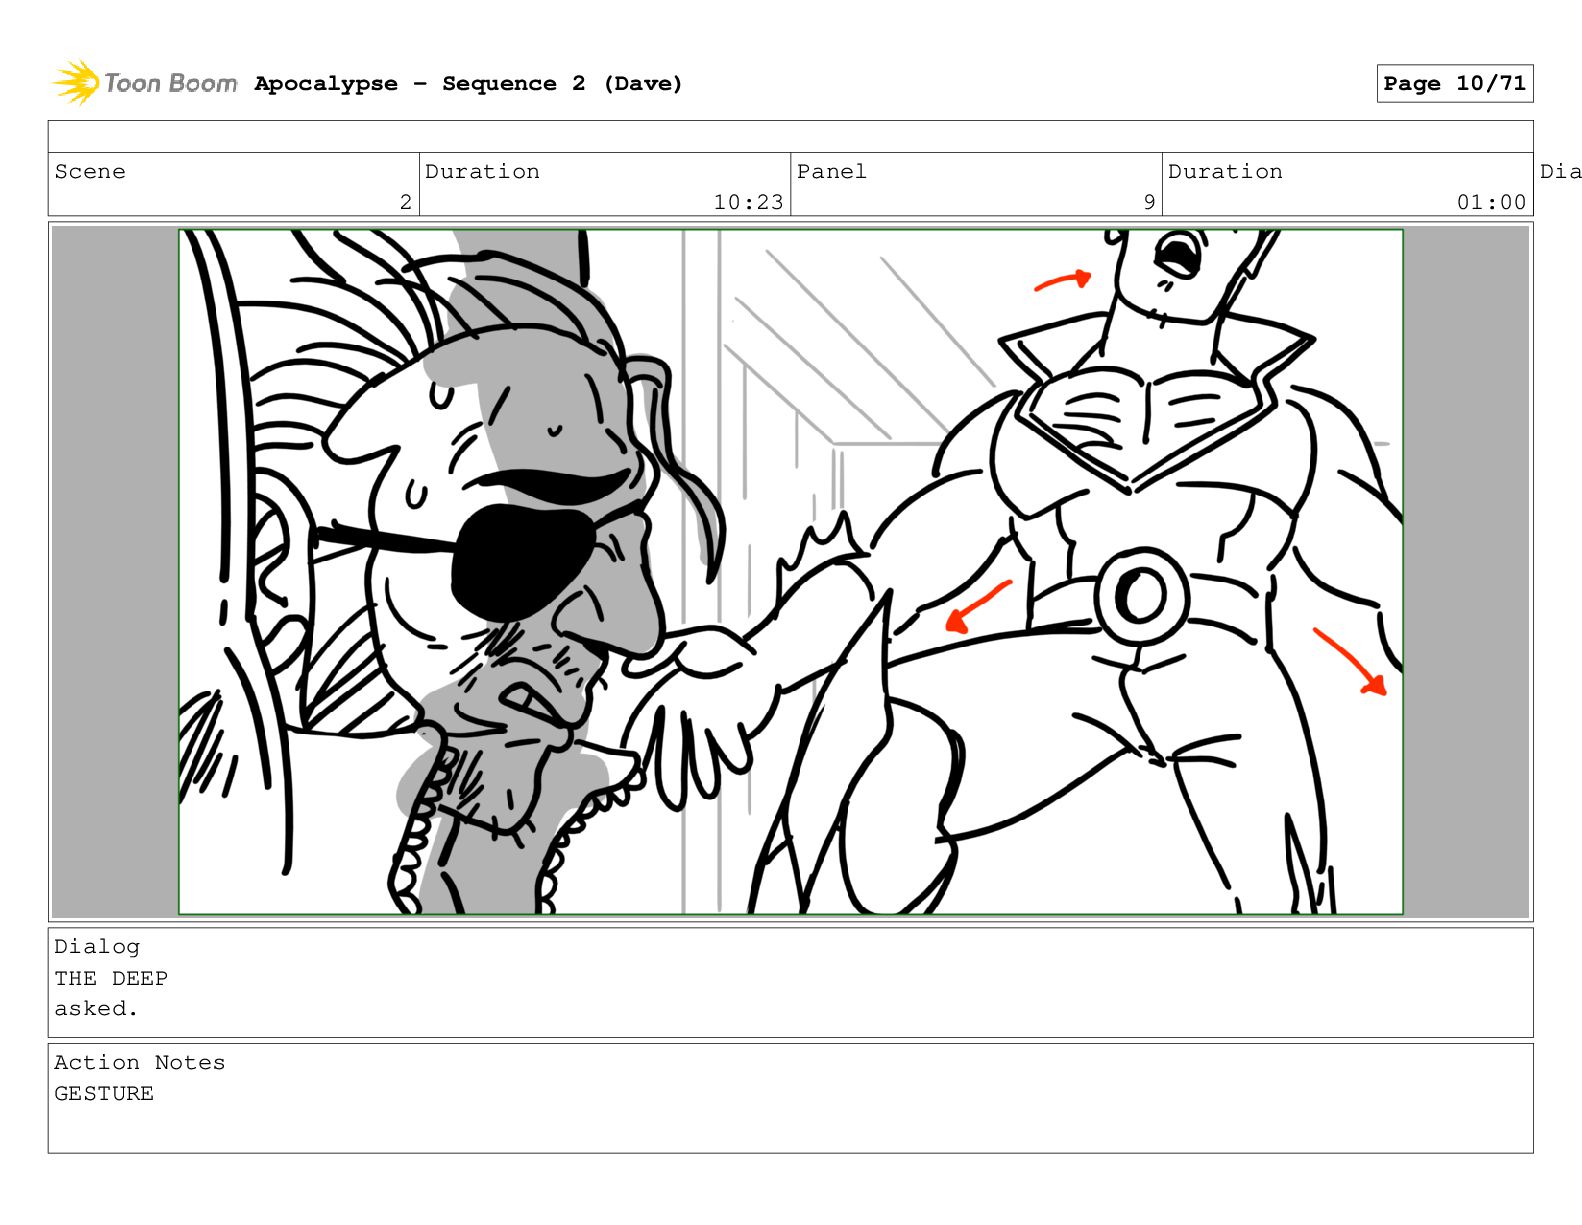Click the title 'Apocalypse – Sequence 2 (Dave)'

pyautogui.click(x=468, y=84)
